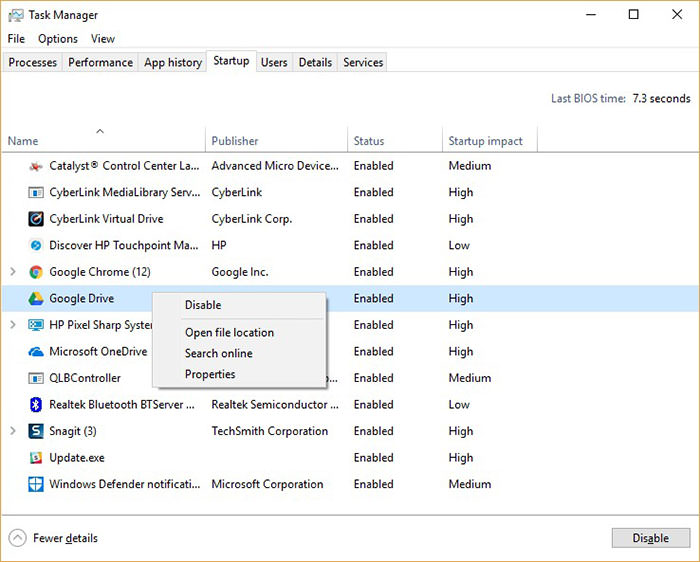Open the Options menu
Screen dimensions: 700x562
tap(58, 39)
